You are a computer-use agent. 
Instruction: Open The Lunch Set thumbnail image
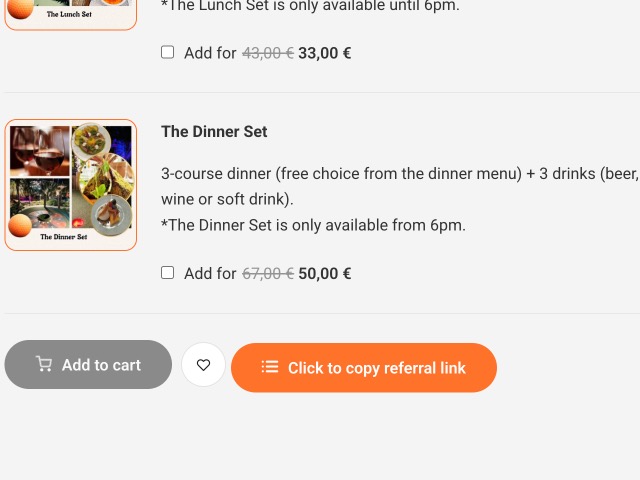(x=70, y=12)
